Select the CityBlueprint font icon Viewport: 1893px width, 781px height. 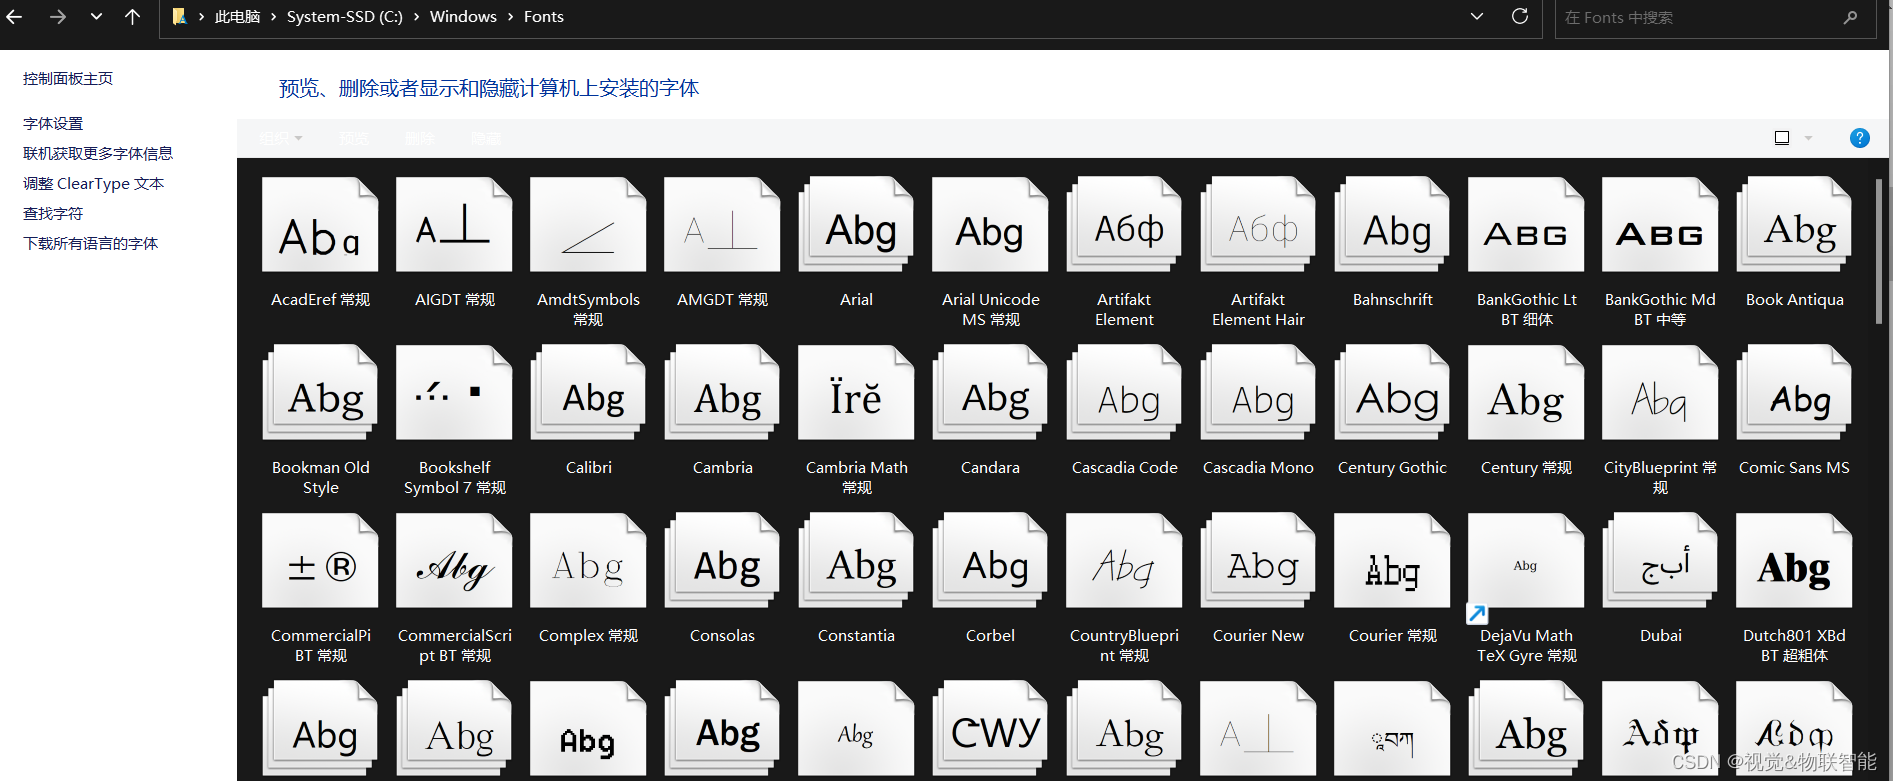tap(1660, 393)
